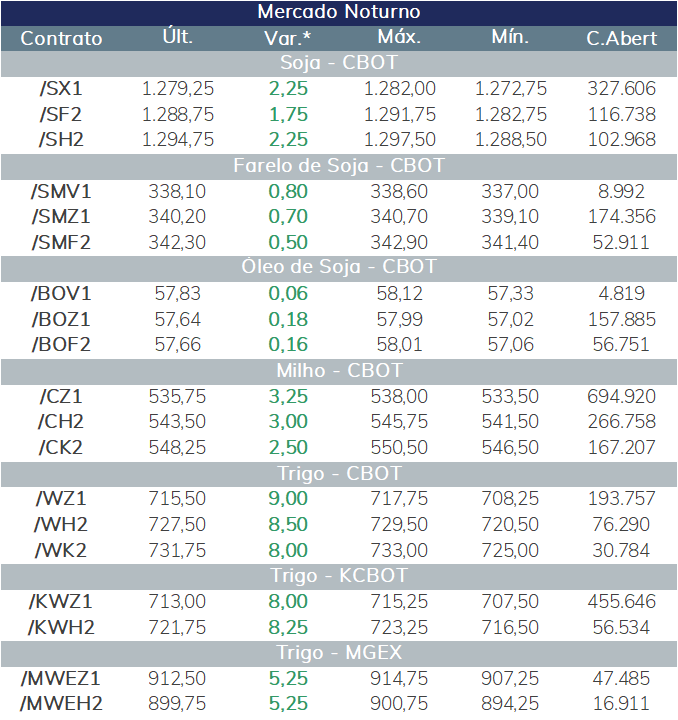
Task: Click the Mín. column header
Action: tap(510, 37)
